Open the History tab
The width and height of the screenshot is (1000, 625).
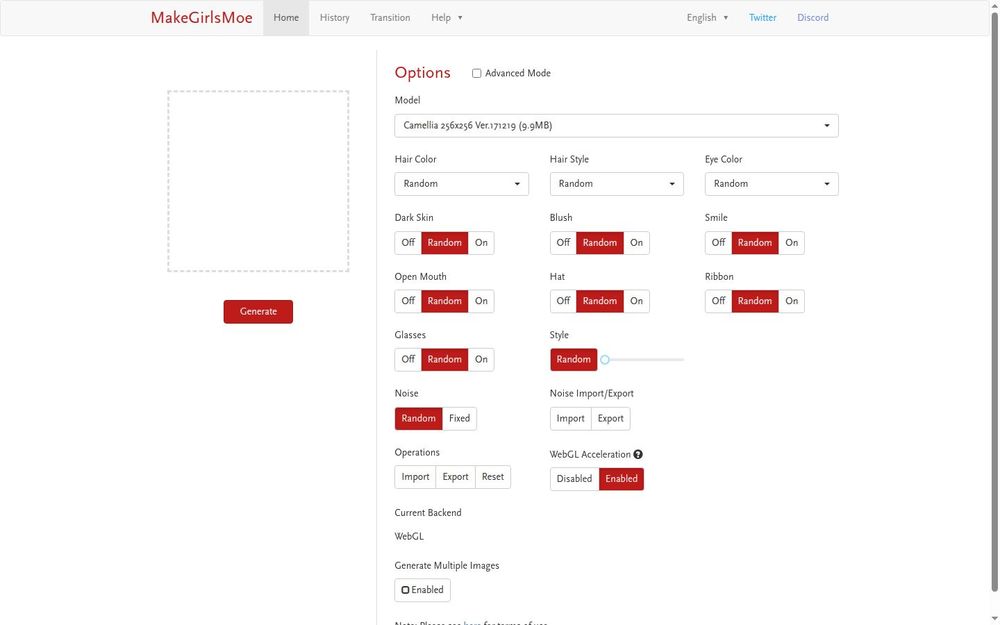click(x=334, y=18)
